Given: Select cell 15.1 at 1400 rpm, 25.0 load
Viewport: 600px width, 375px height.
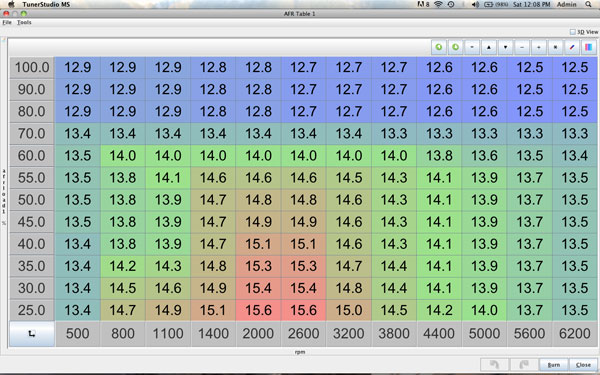Looking at the screenshot, I should click(x=213, y=310).
